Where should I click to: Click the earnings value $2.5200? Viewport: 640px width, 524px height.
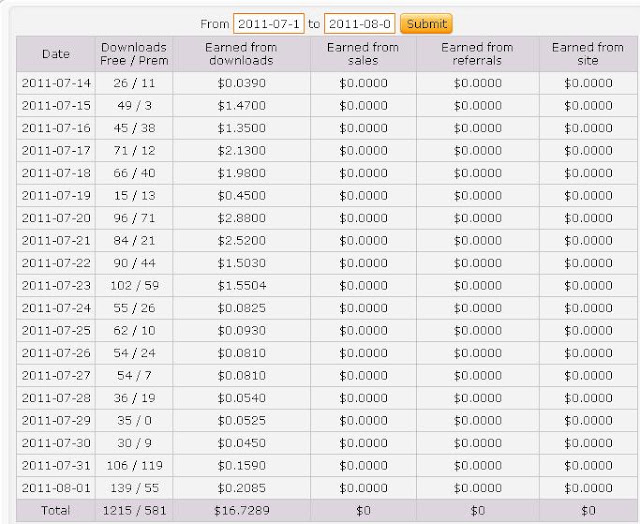(241, 240)
